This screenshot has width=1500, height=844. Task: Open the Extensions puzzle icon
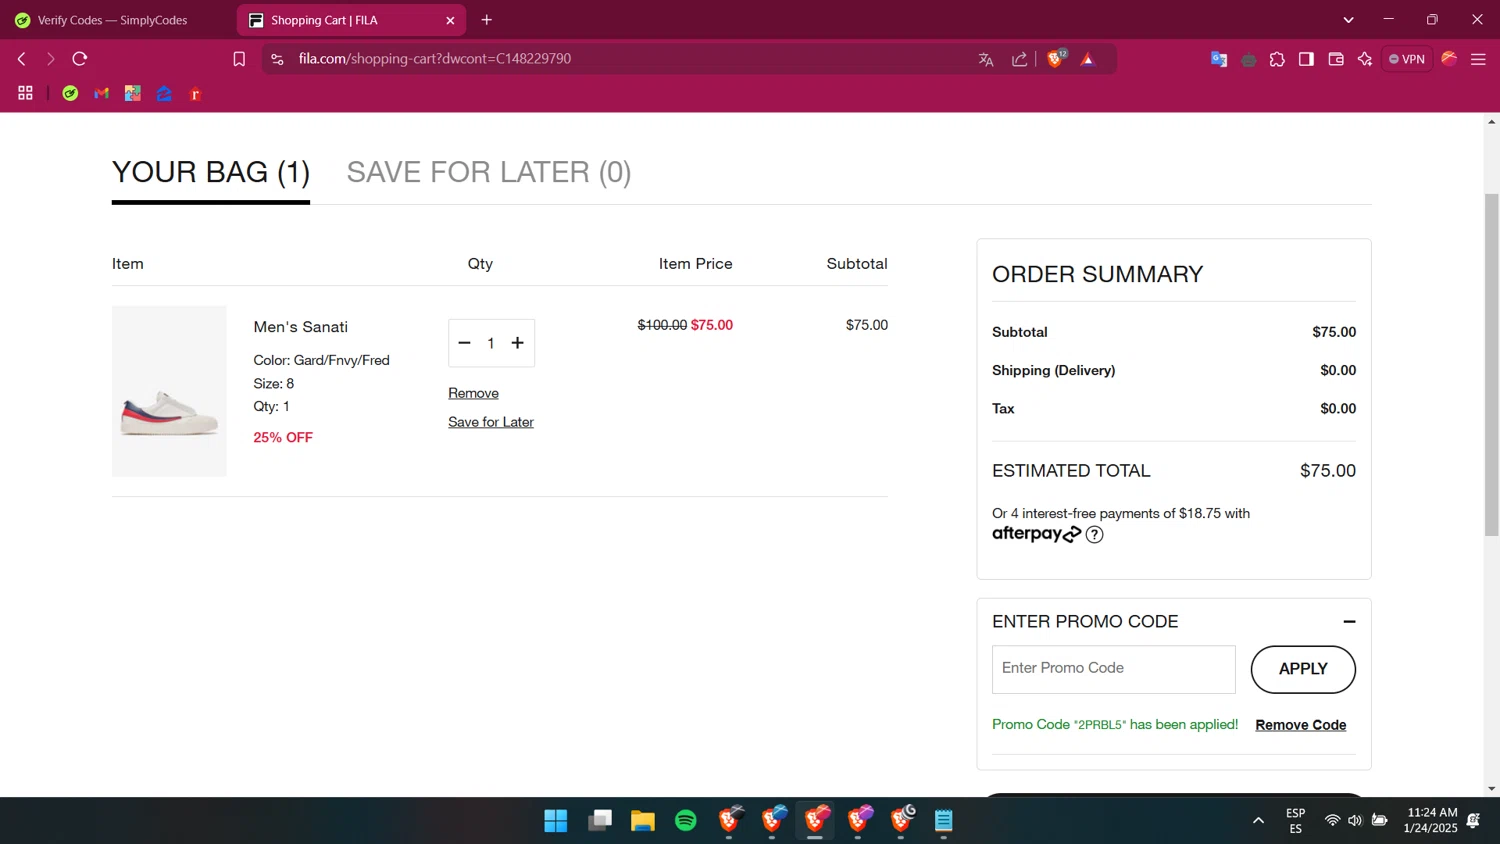point(1277,59)
